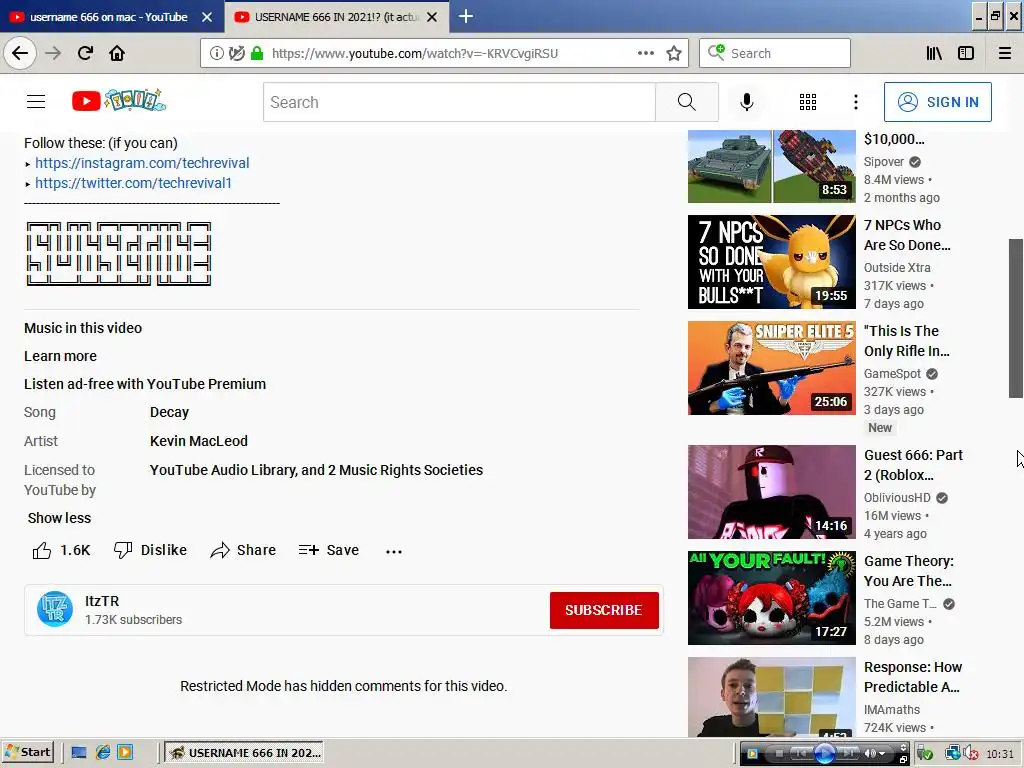1024x768 pixels.
Task: Open the Firefox hamburger menu
Action: coord(1005,53)
